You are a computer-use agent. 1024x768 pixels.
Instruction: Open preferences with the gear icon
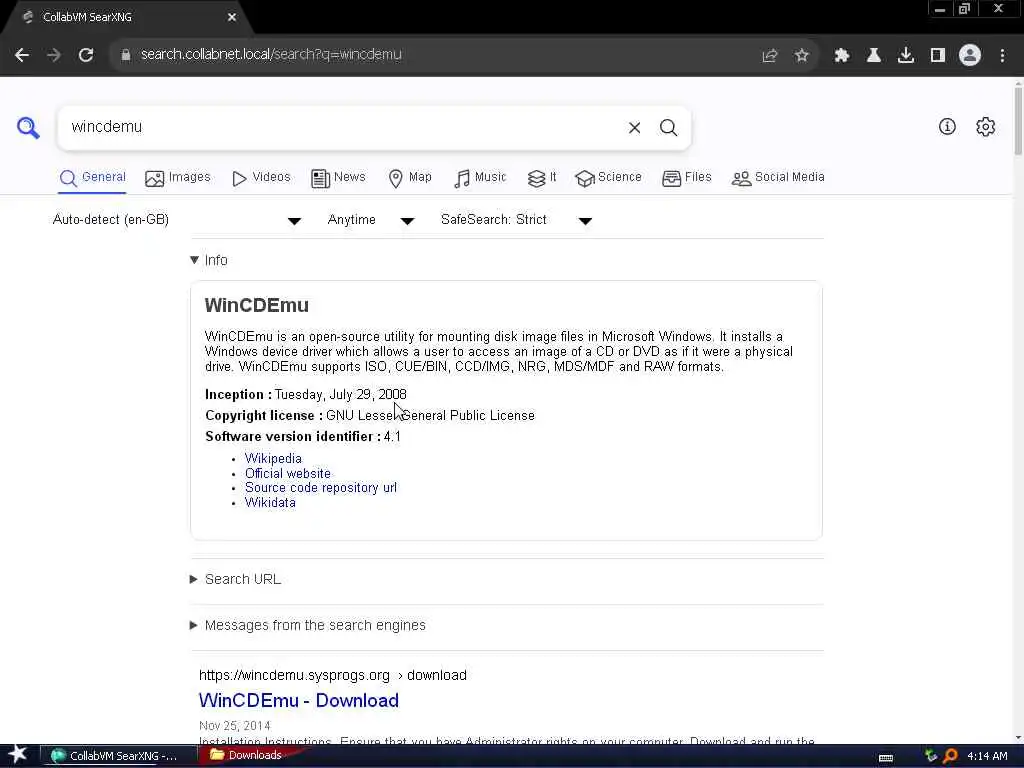(985, 127)
